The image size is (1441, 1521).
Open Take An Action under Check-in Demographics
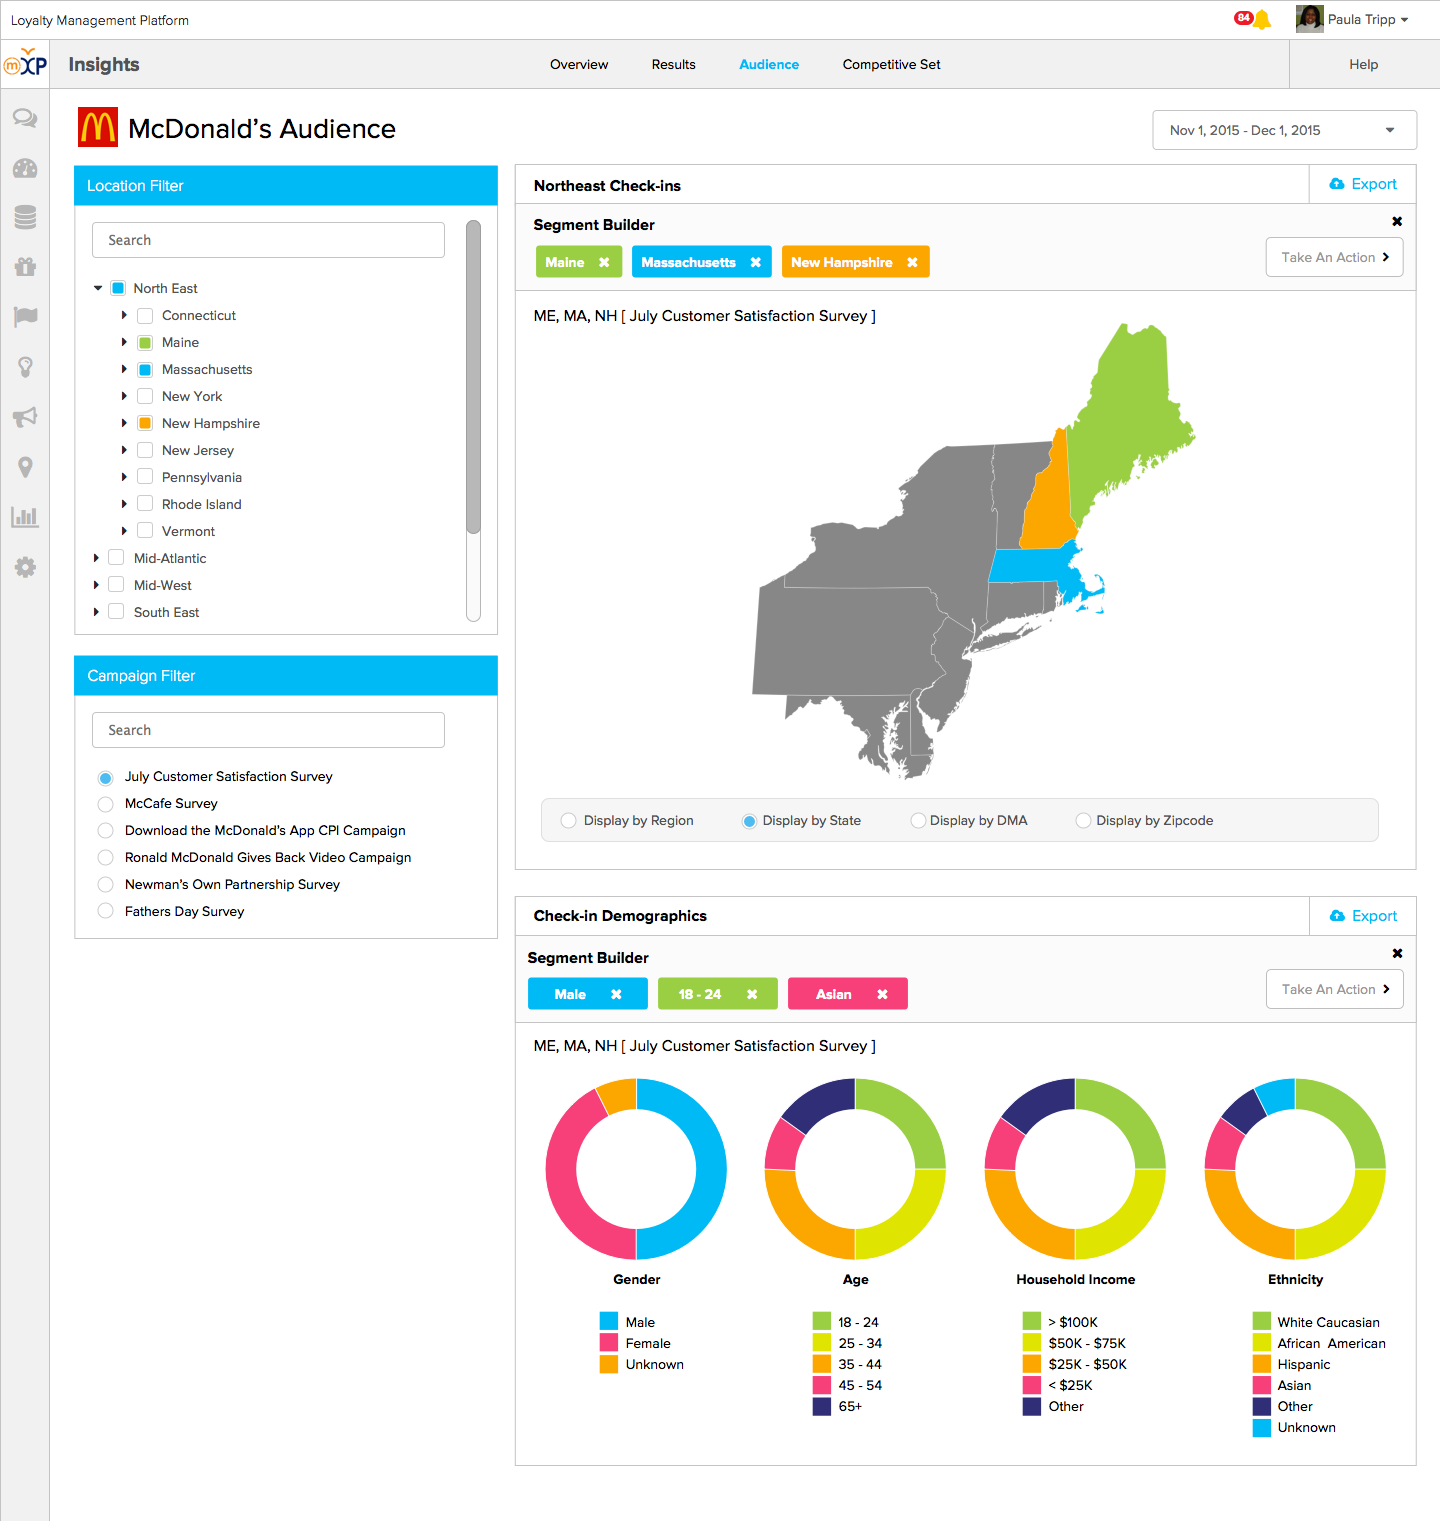point(1334,989)
